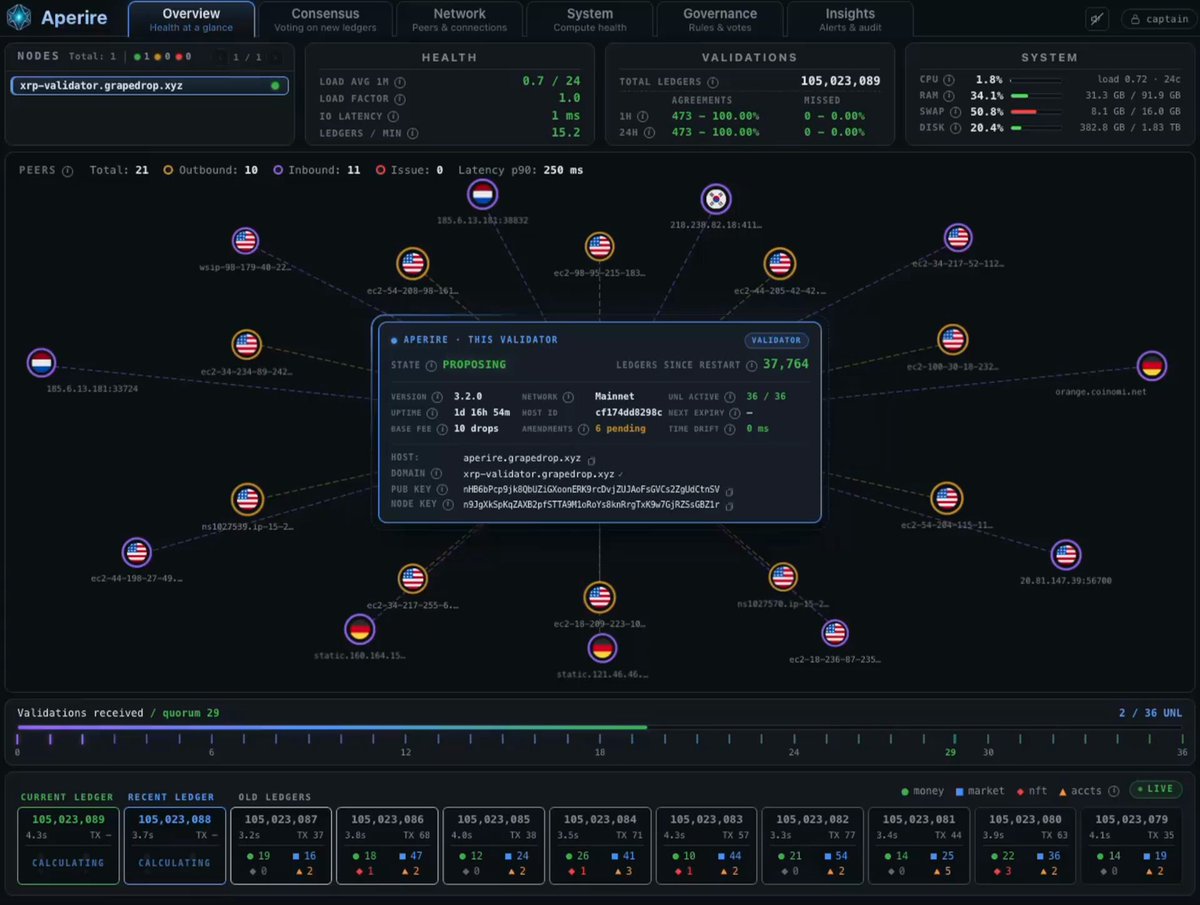Select South Korea peer 218.238.82.18

tap(716, 199)
